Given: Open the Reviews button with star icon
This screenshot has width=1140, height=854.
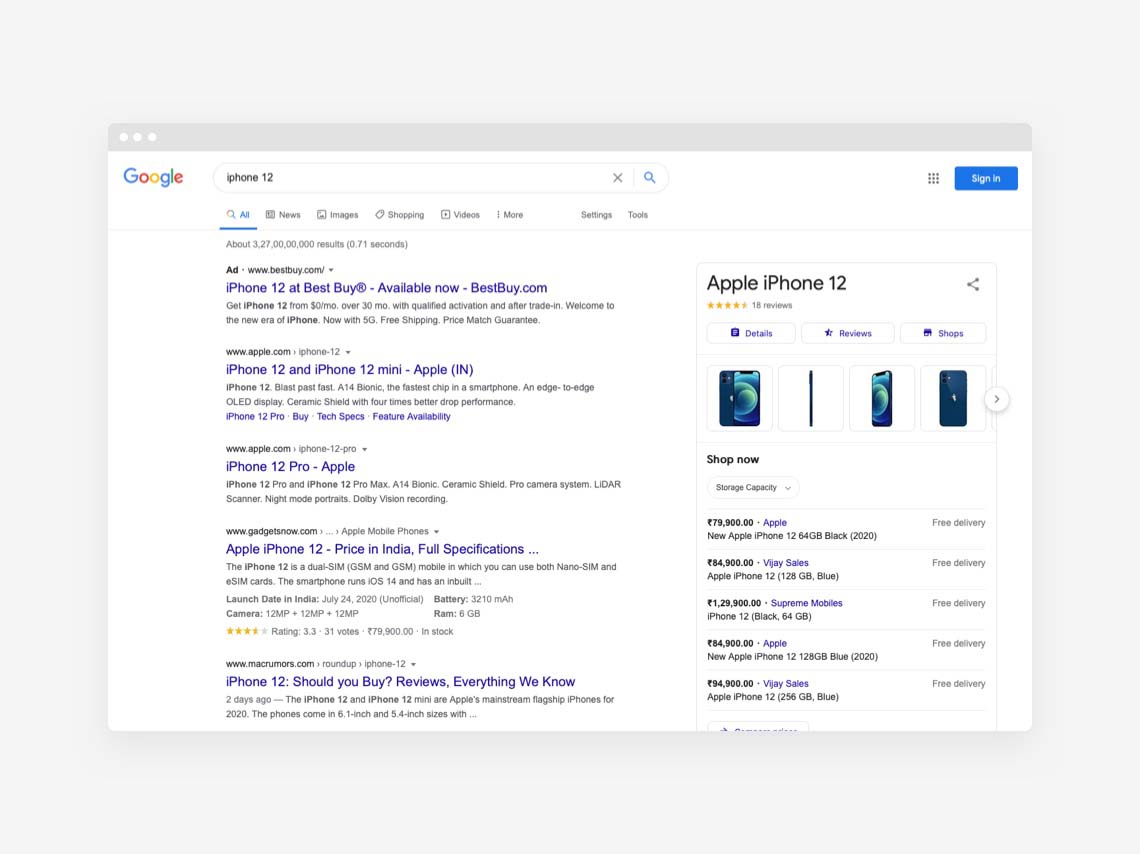Looking at the screenshot, I should click(x=847, y=333).
